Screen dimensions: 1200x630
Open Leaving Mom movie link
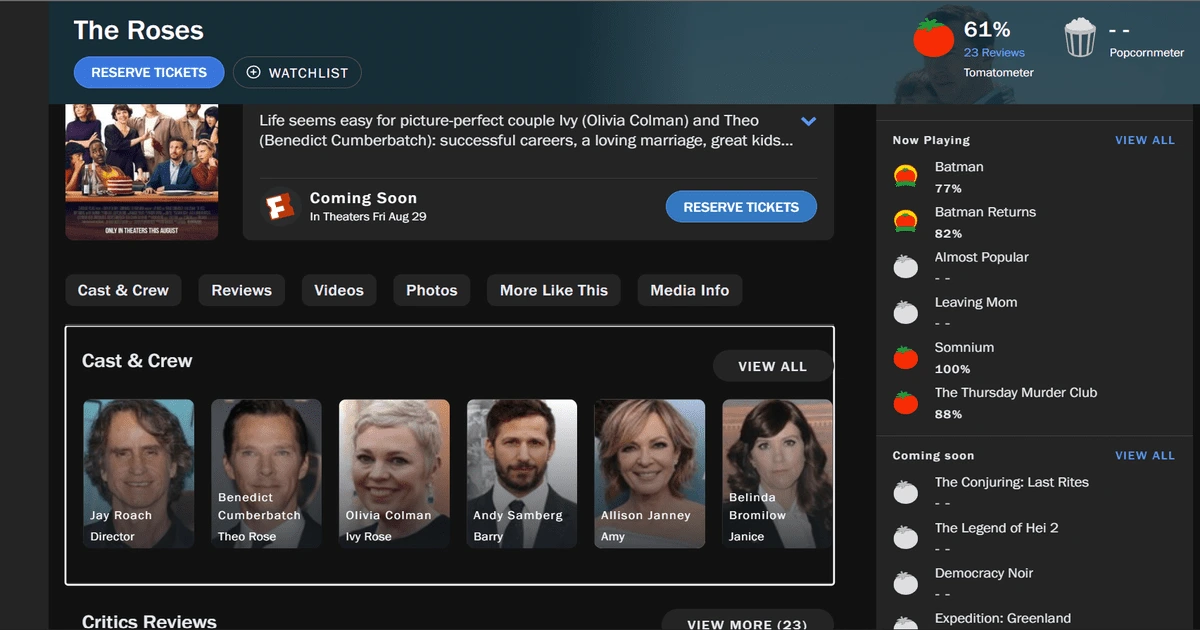(x=975, y=302)
